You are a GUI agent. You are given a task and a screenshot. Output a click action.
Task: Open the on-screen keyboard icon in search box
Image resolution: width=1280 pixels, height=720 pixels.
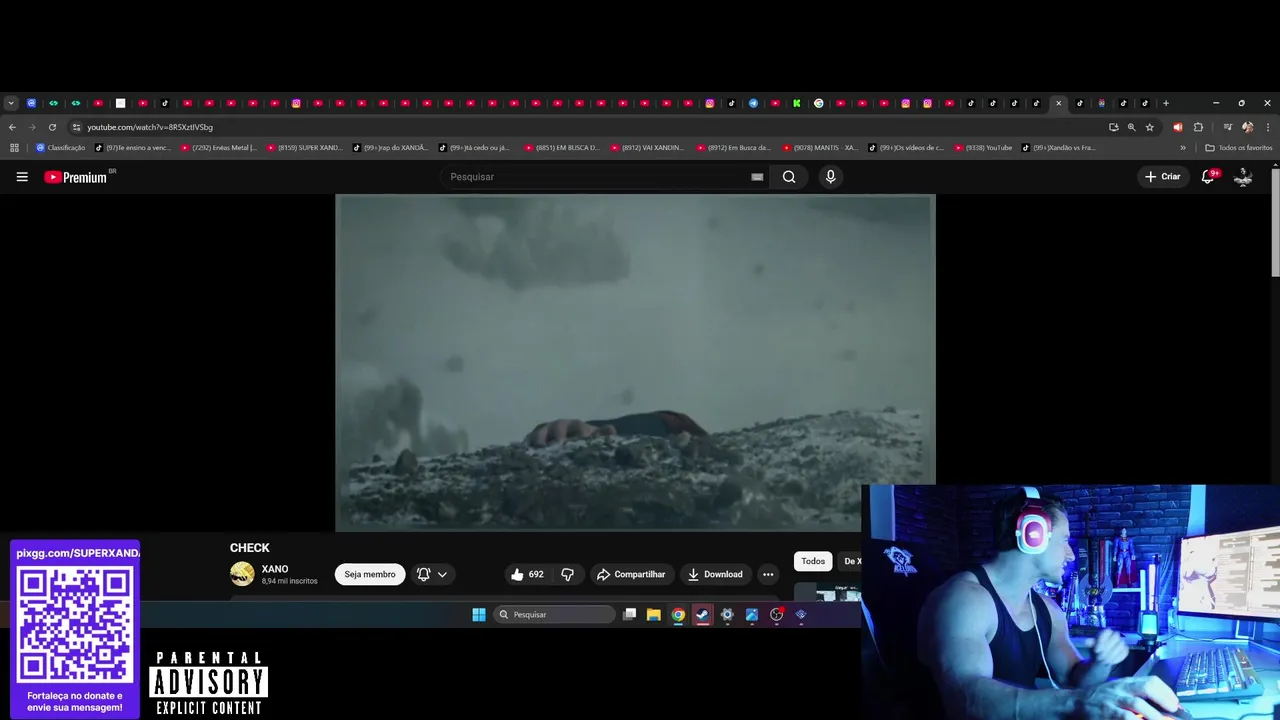(x=757, y=177)
